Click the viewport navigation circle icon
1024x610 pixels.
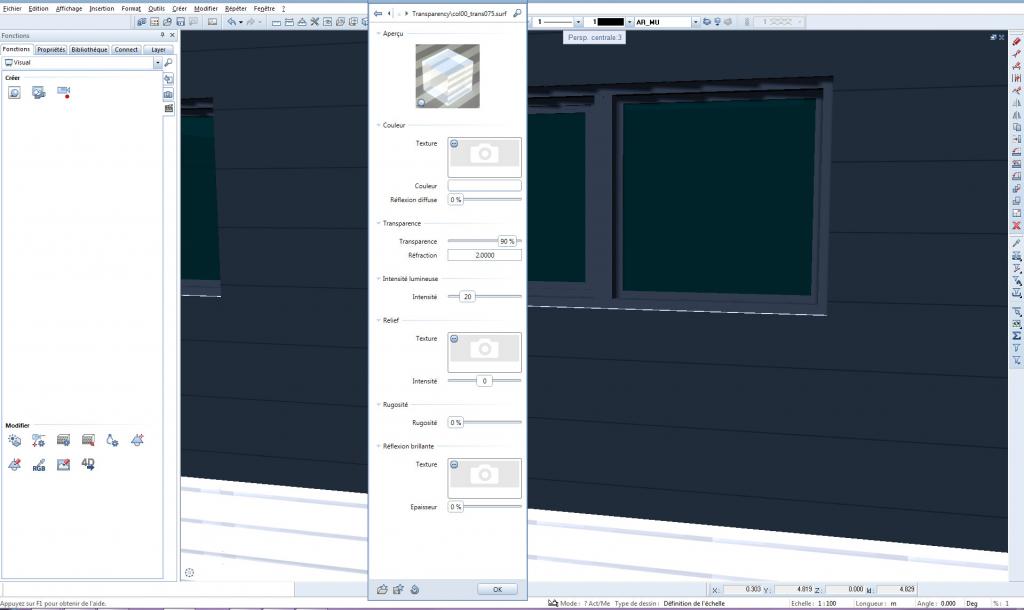pos(189,573)
